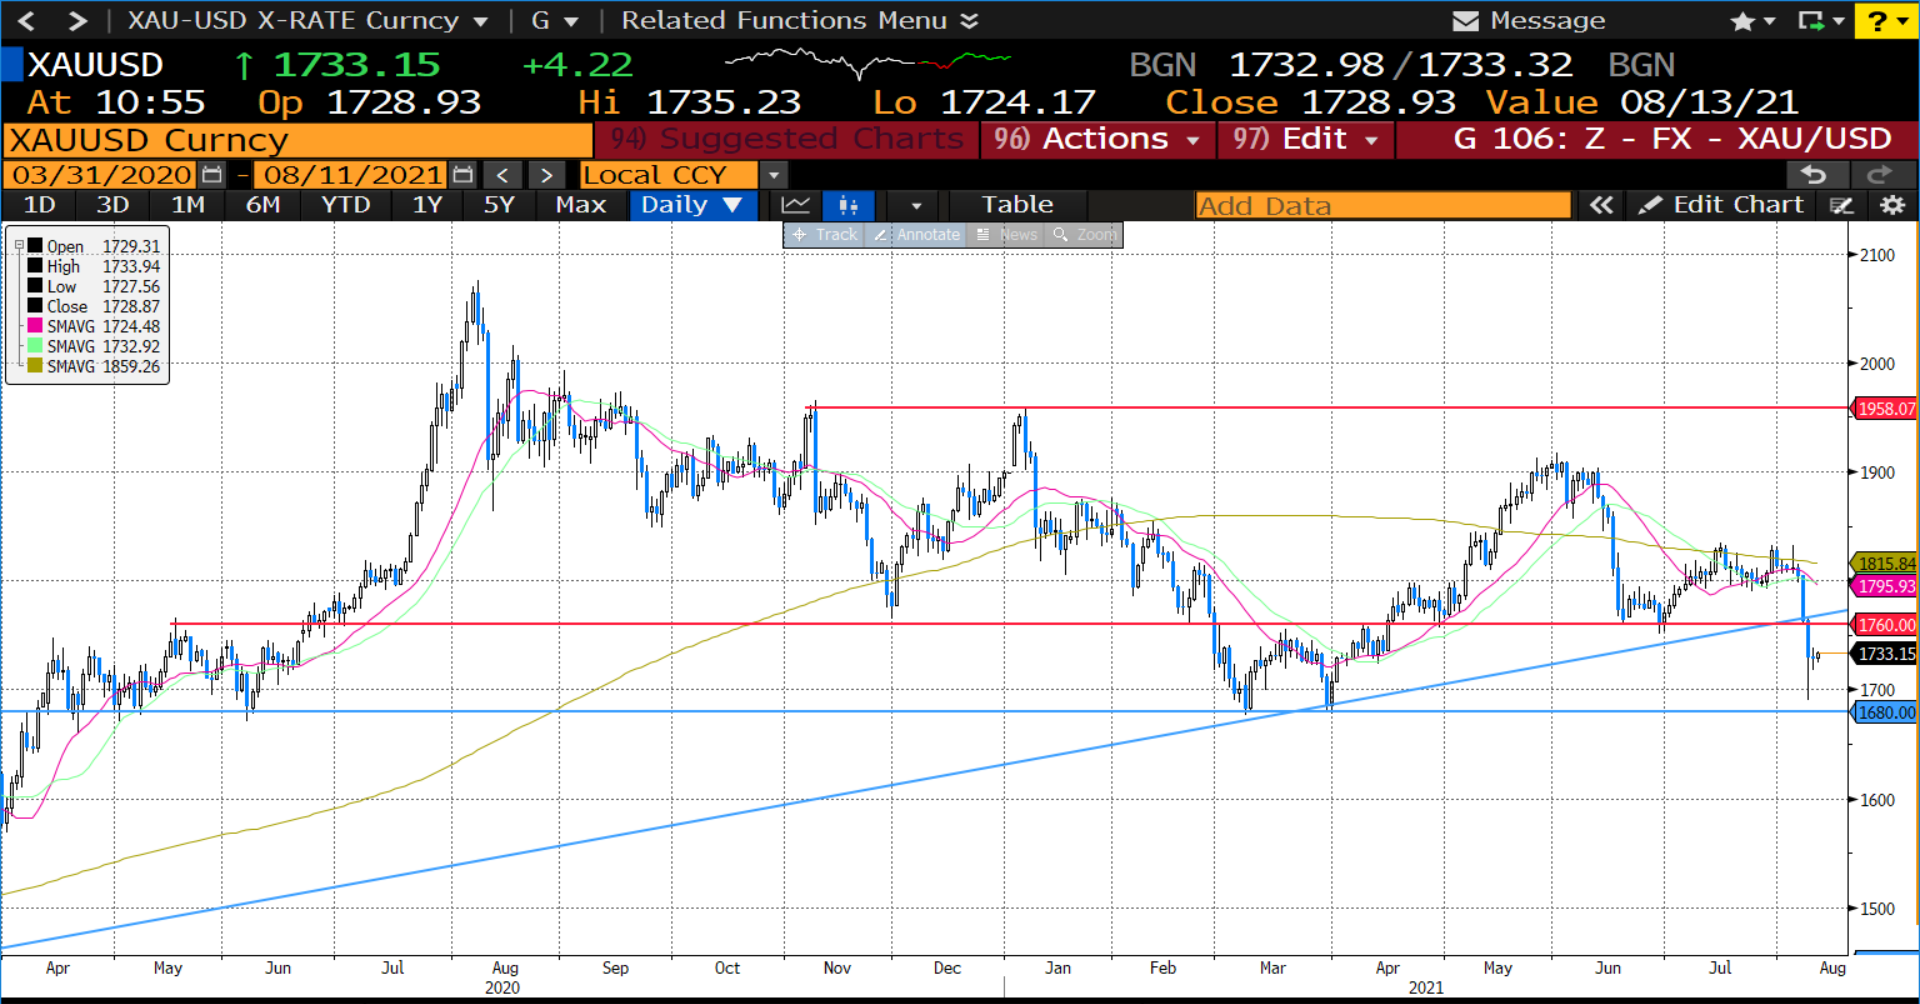Select the 1D range tab

click(x=39, y=205)
